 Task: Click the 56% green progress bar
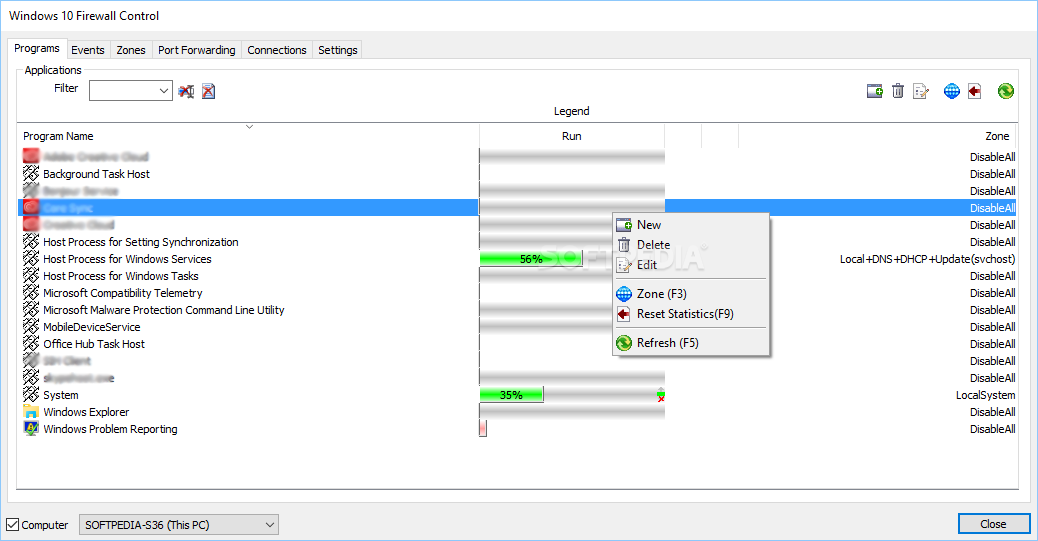point(531,259)
